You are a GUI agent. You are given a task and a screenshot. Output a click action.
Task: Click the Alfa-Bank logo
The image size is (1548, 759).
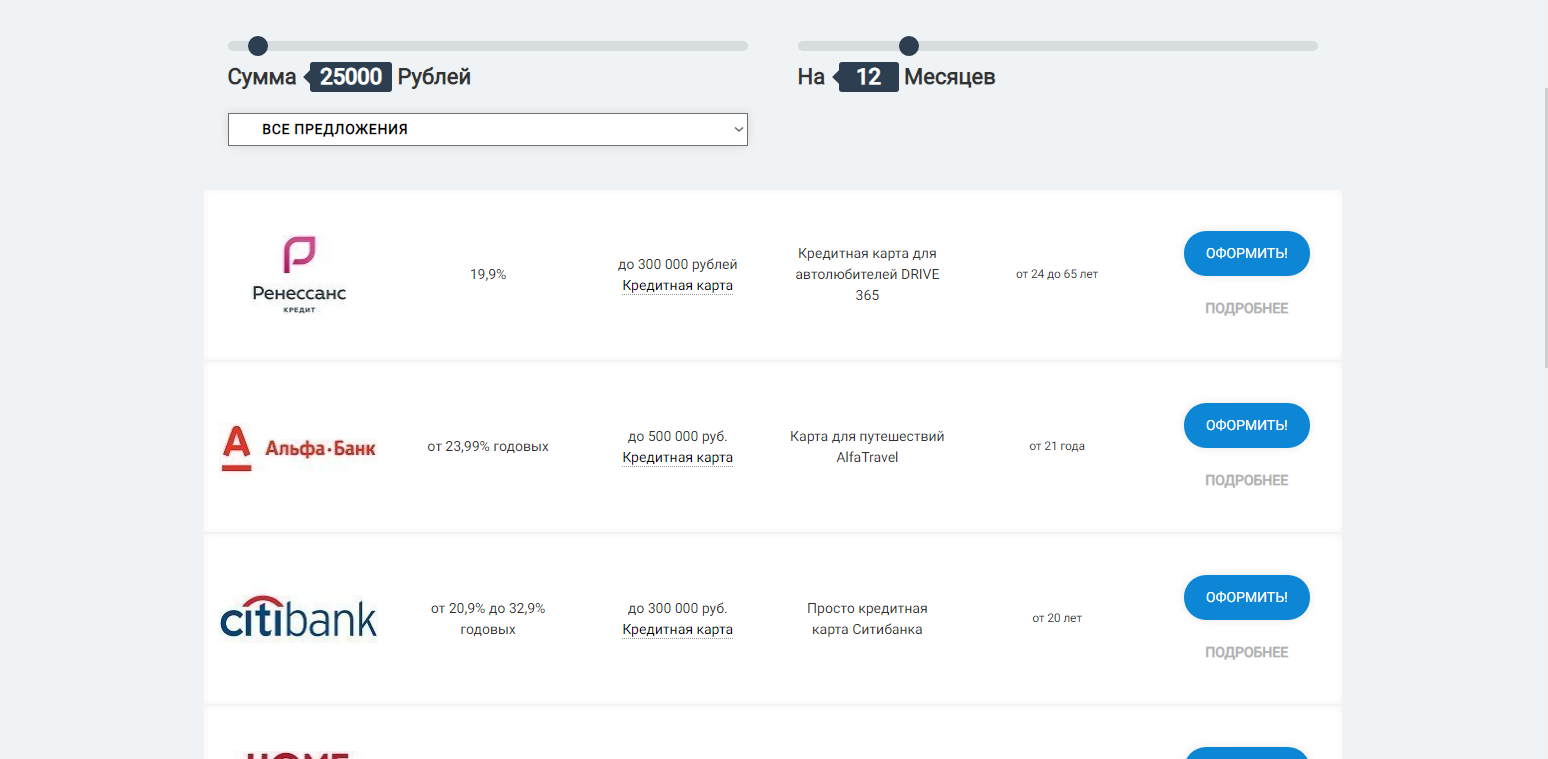click(299, 447)
